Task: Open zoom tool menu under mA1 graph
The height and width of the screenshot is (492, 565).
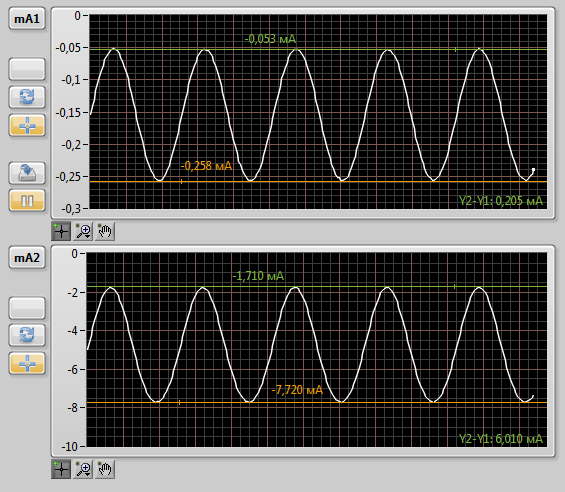Action: 83,231
